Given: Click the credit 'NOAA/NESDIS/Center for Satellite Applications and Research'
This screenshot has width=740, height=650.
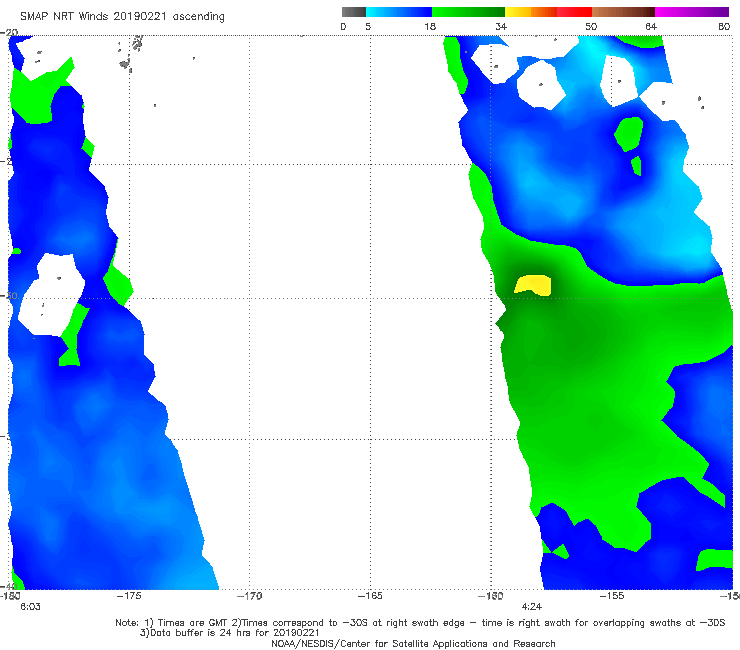Looking at the screenshot, I should coord(413,644).
